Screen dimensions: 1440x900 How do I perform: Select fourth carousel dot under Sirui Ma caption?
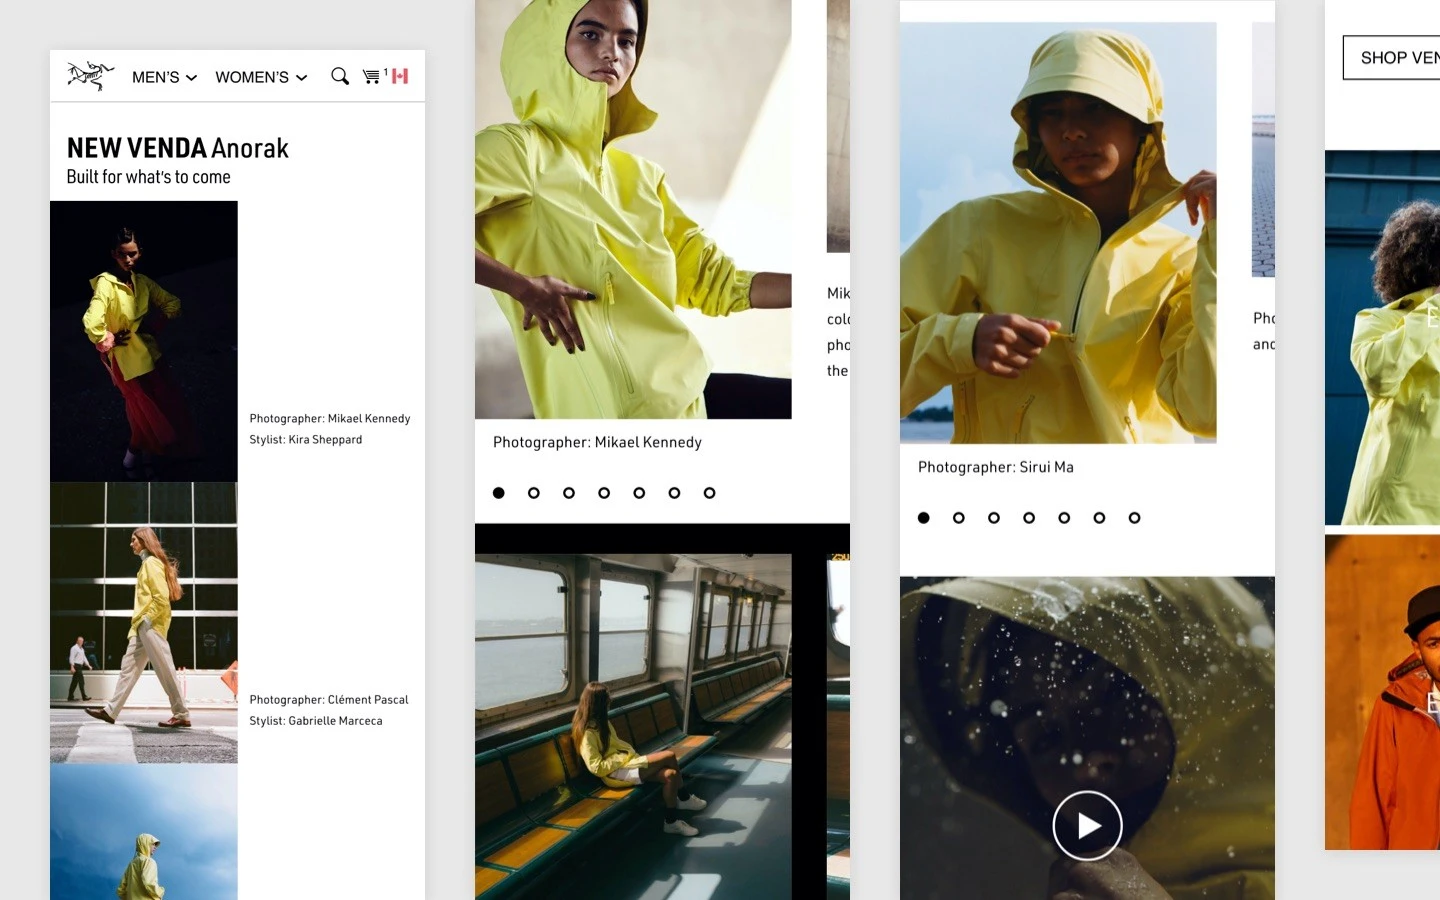coord(1029,518)
